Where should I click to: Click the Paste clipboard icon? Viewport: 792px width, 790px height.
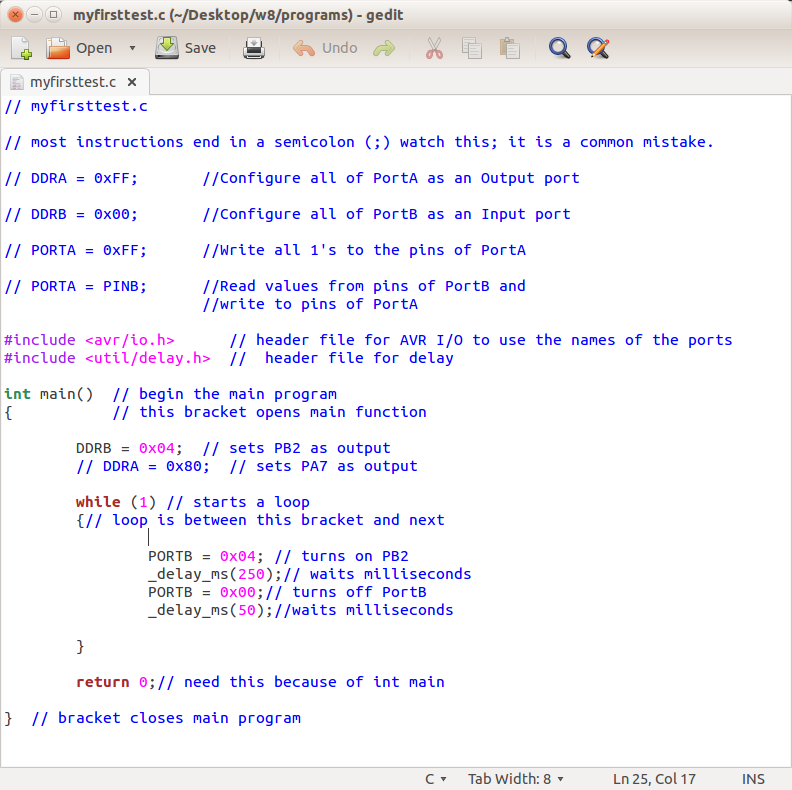click(x=510, y=48)
